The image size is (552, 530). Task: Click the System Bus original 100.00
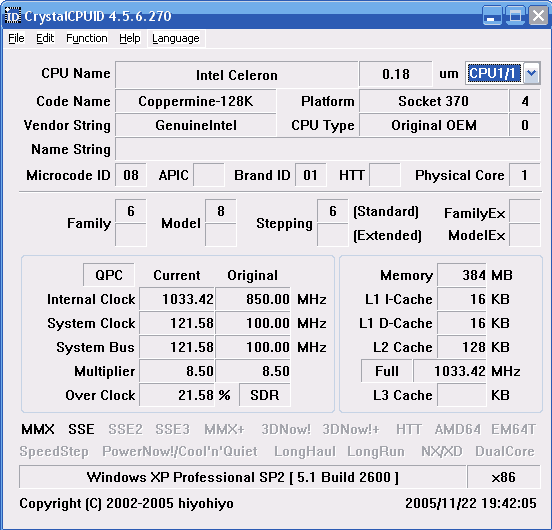253,347
